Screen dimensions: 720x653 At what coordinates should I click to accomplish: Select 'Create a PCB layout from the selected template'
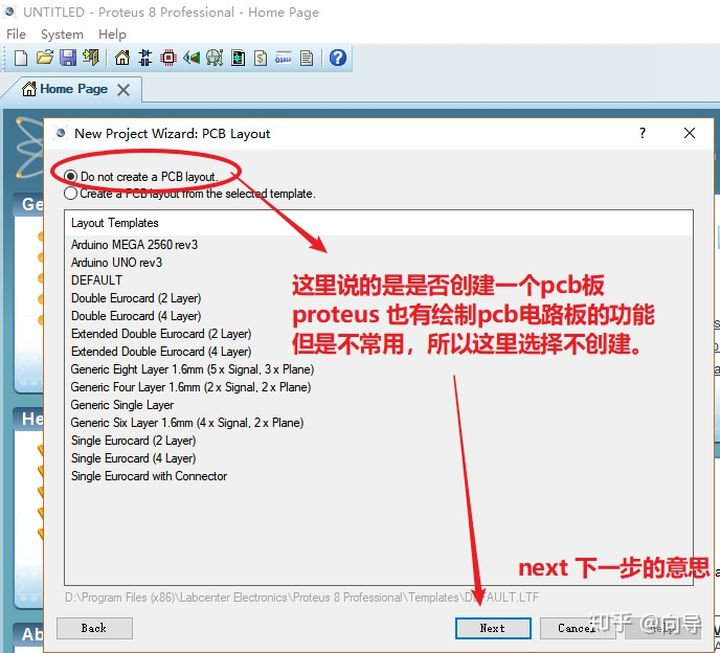coord(190,193)
